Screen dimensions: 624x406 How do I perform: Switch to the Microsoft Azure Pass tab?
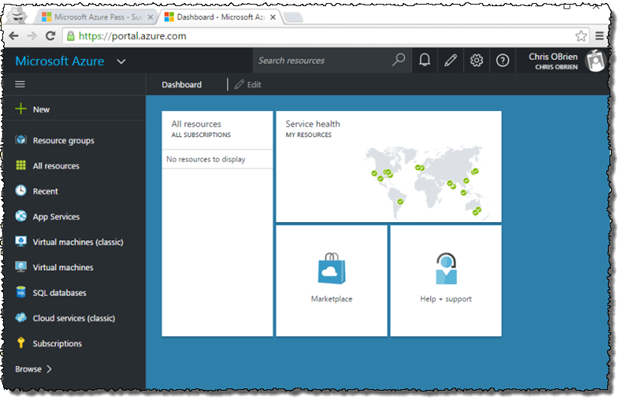[x=97, y=17]
